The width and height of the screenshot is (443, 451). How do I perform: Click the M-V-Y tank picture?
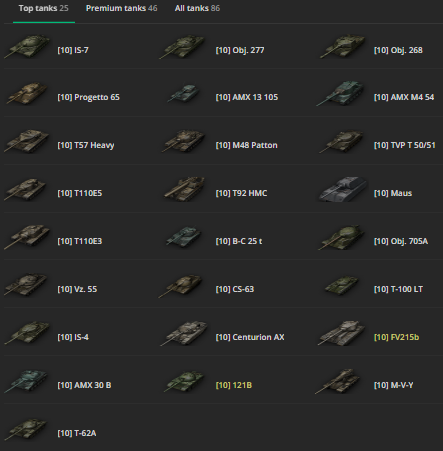338,381
